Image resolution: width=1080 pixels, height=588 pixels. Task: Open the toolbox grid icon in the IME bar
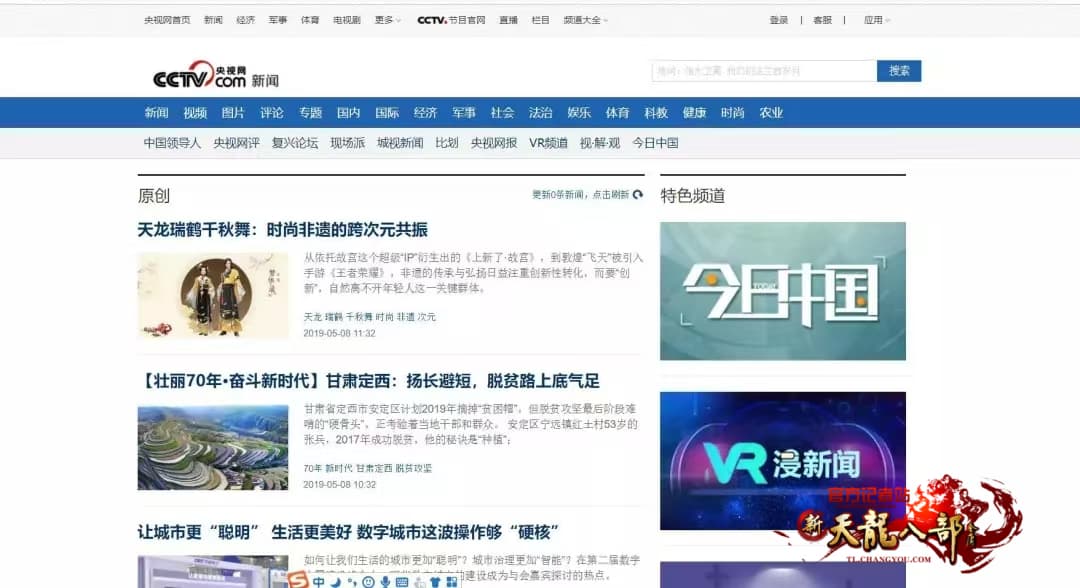click(x=452, y=582)
